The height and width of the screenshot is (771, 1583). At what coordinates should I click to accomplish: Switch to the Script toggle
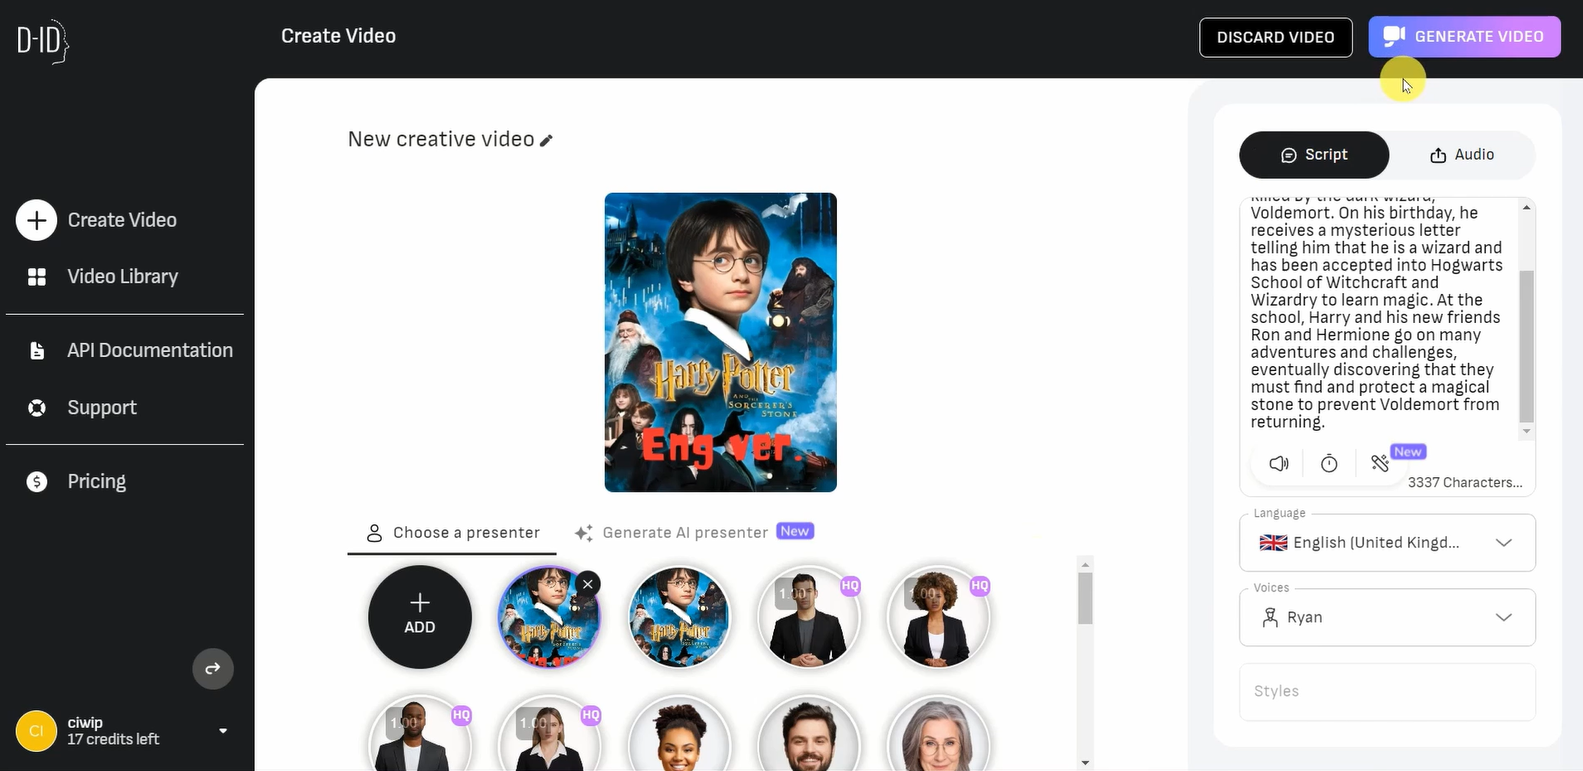pos(1314,155)
